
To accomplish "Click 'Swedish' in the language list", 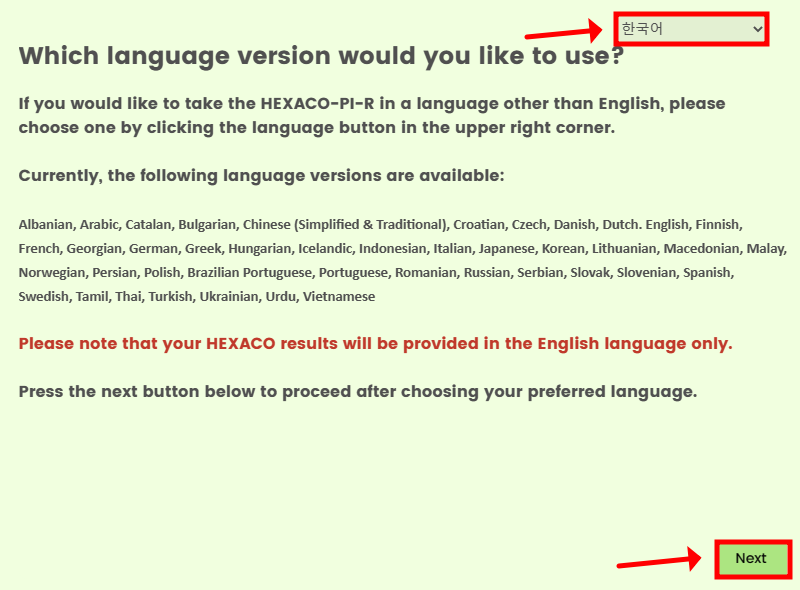I will [43, 297].
